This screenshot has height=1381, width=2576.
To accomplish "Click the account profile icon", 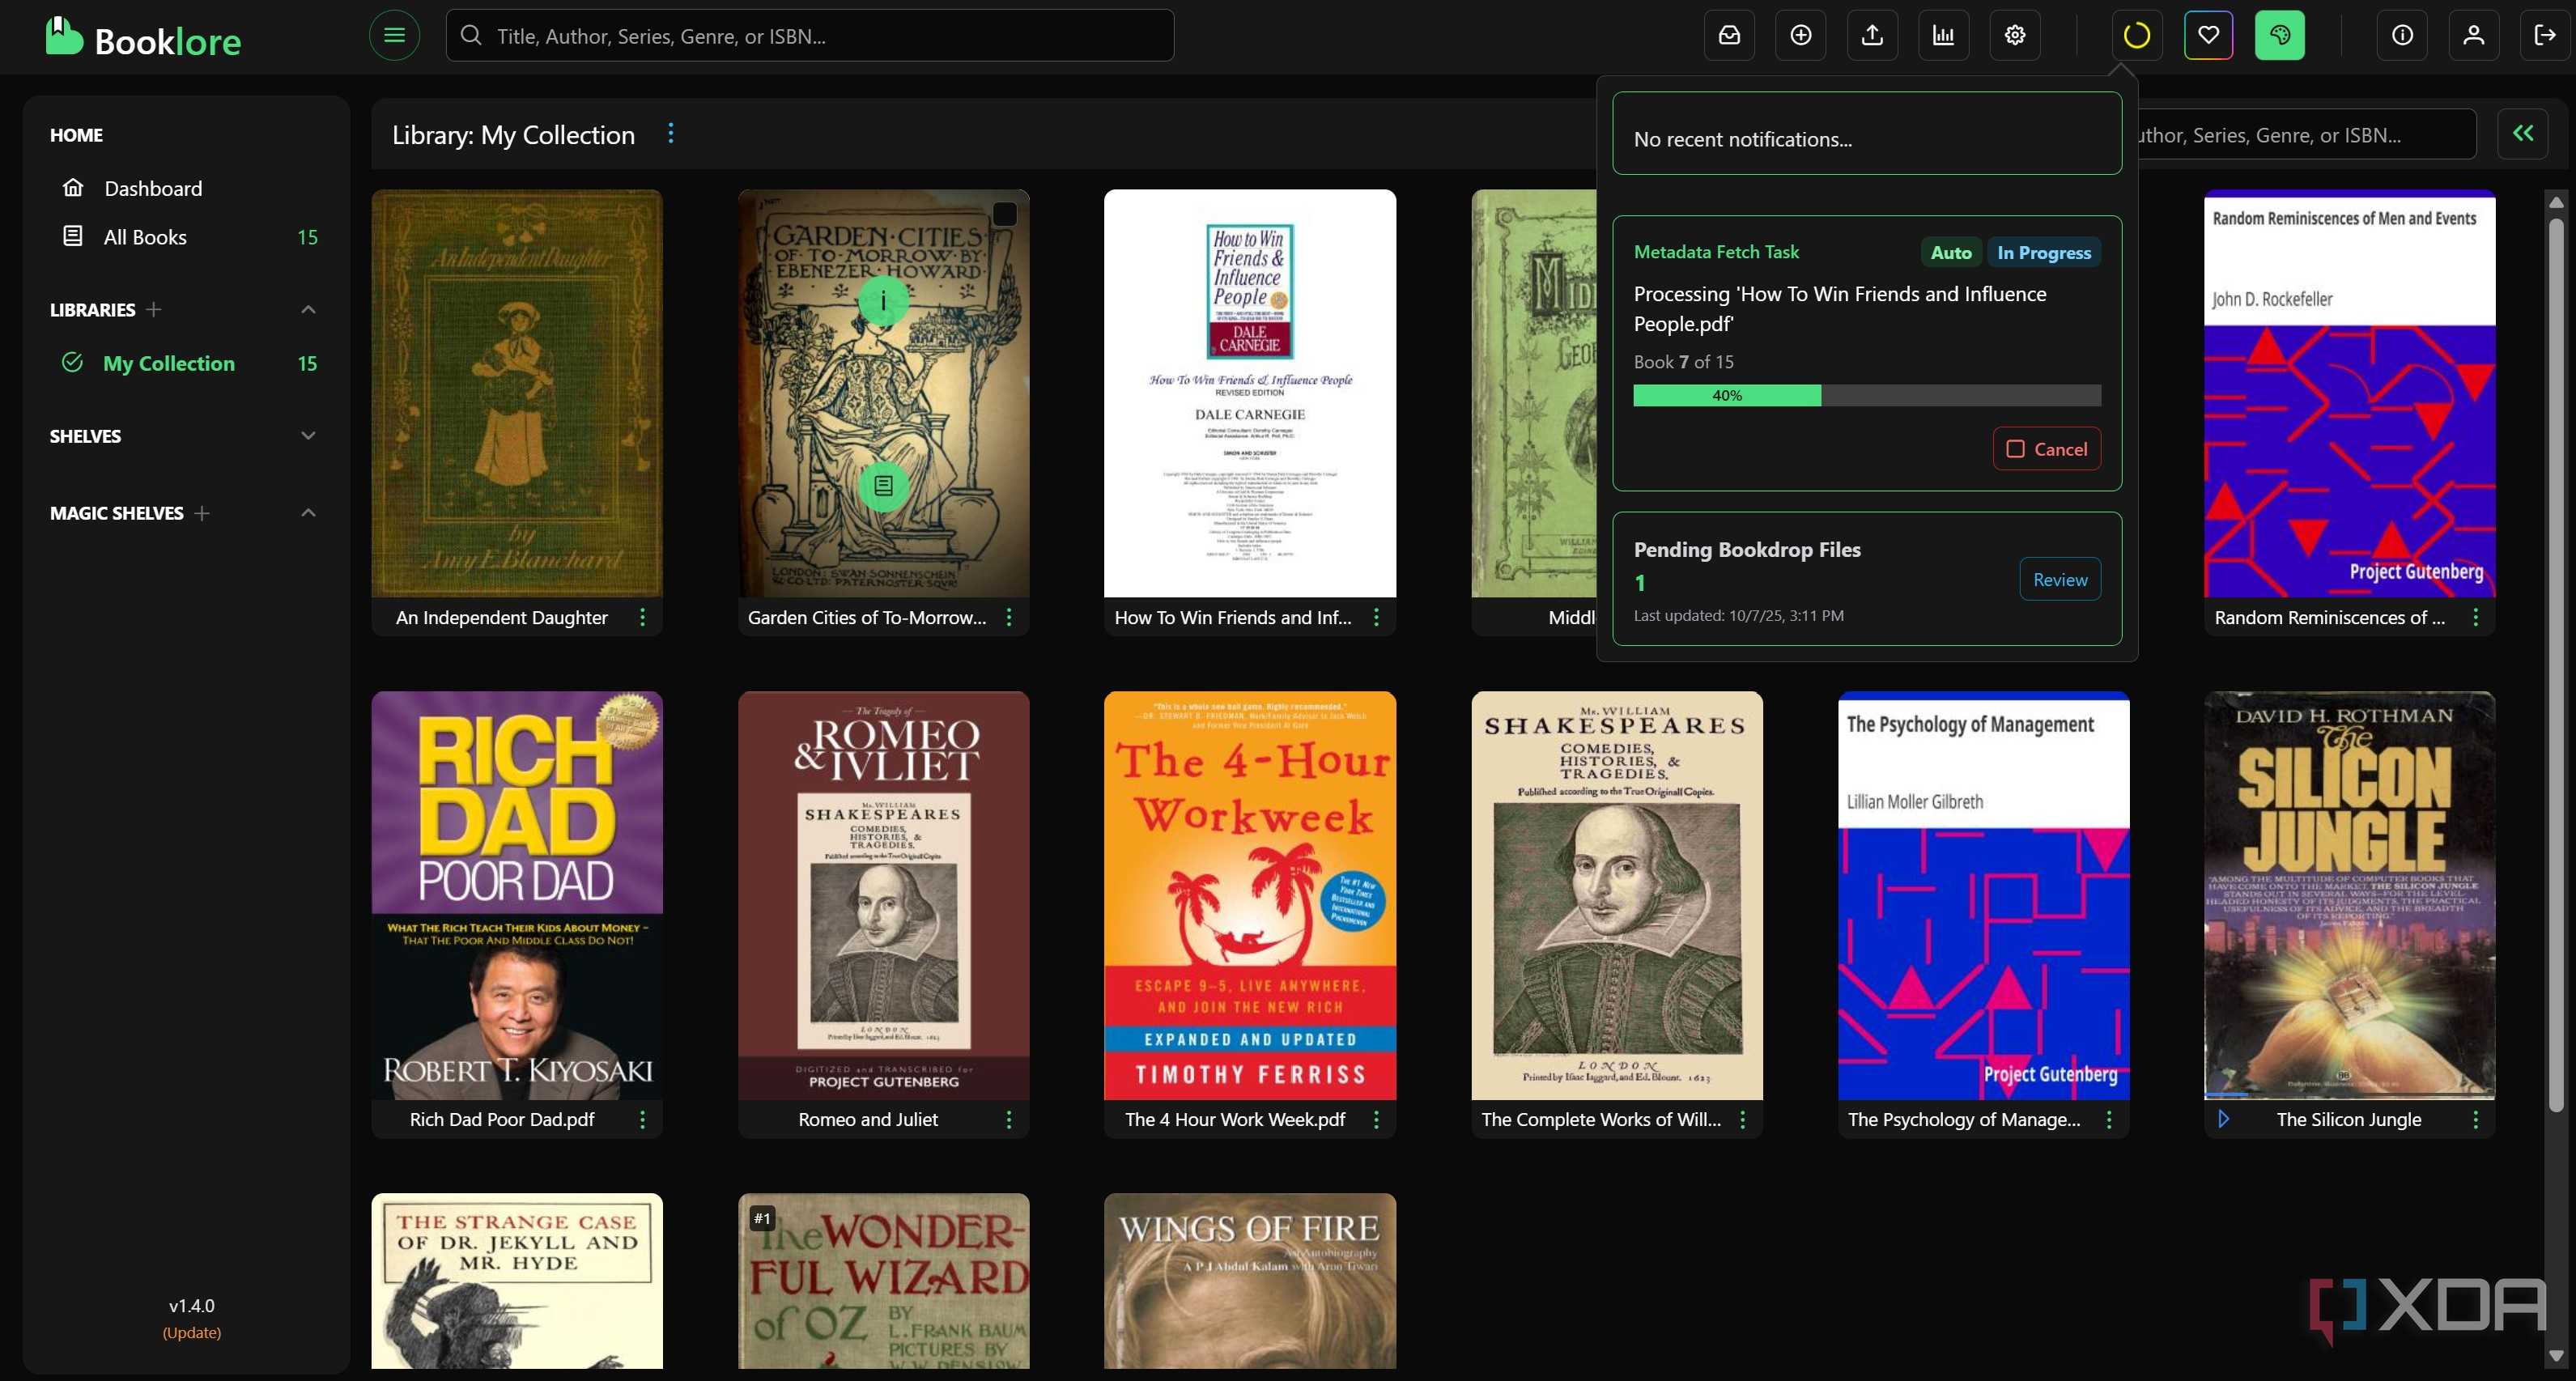I will click(x=2472, y=35).
